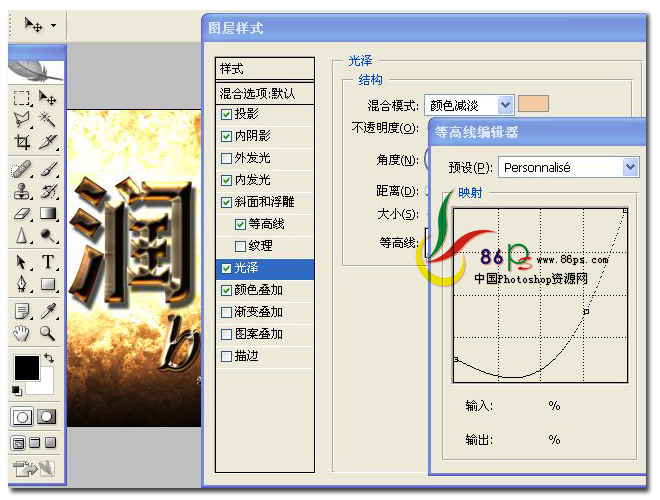The height and width of the screenshot is (500, 660).
Task: Choose full screen with menu bar mode
Action: [35, 443]
